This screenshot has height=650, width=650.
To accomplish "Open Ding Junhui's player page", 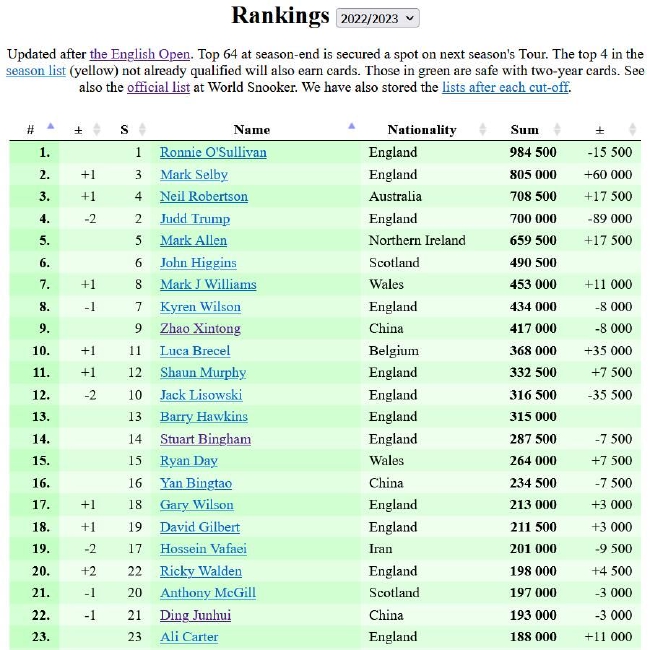I will [x=195, y=615].
